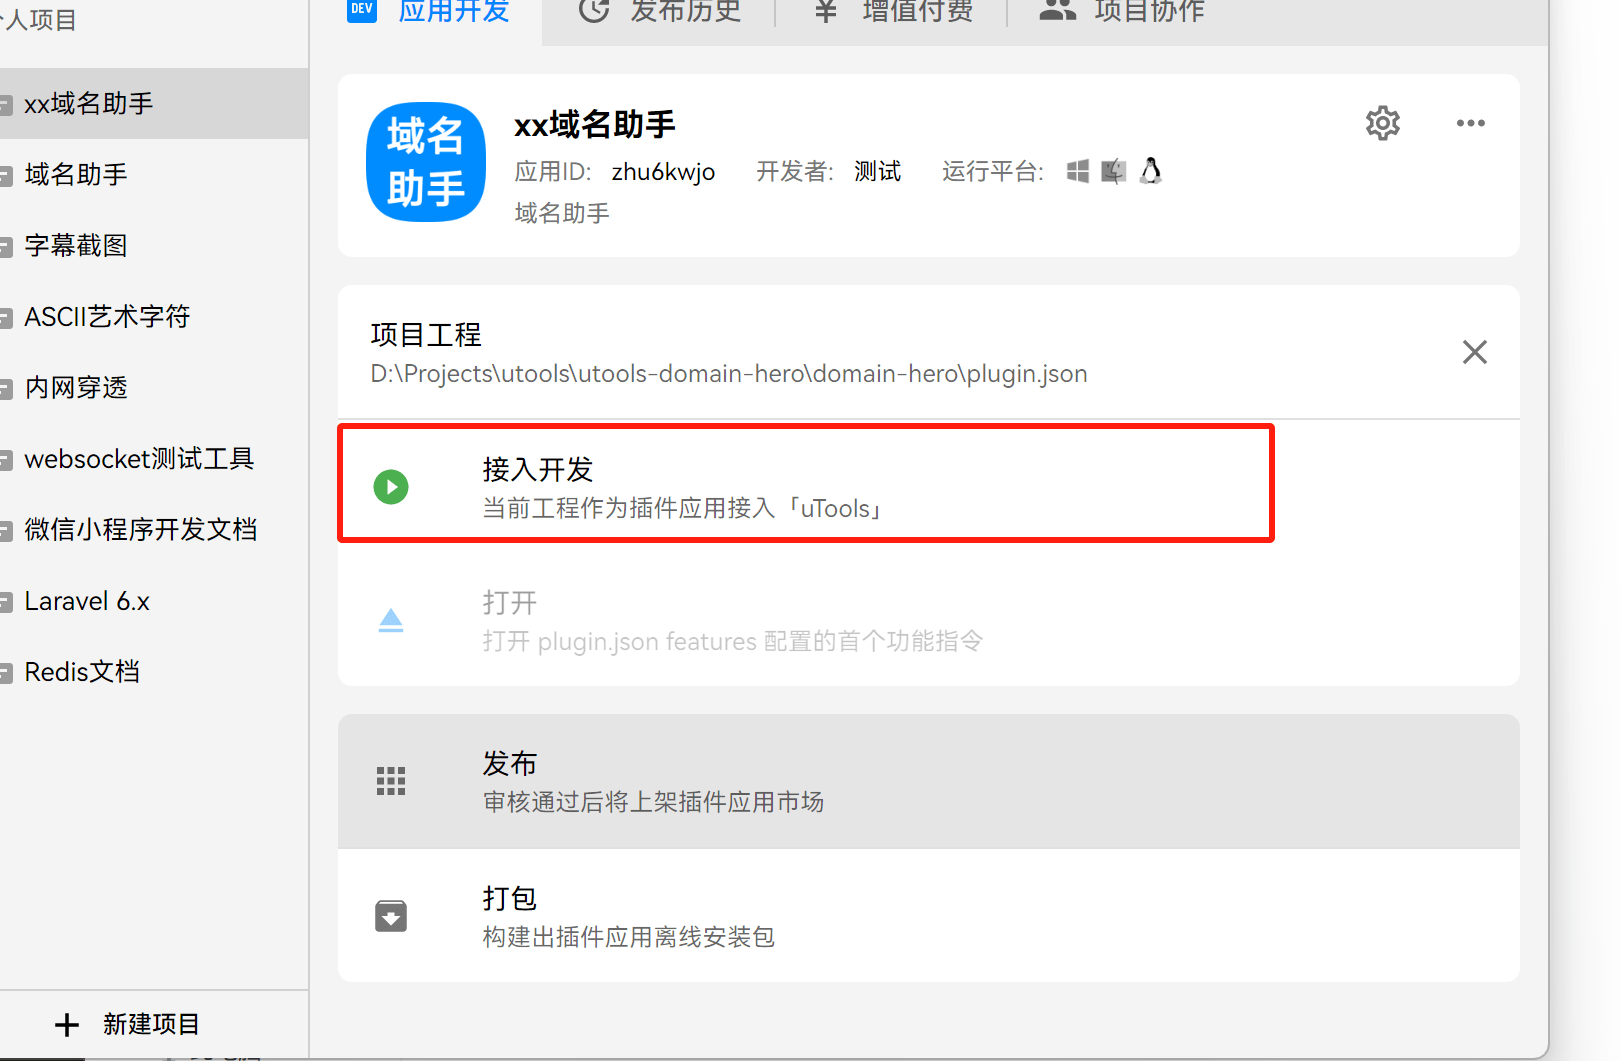Screen dimensions: 1621x1061
Task: Select the Laravel 6.x sidebar item
Action: point(87,602)
